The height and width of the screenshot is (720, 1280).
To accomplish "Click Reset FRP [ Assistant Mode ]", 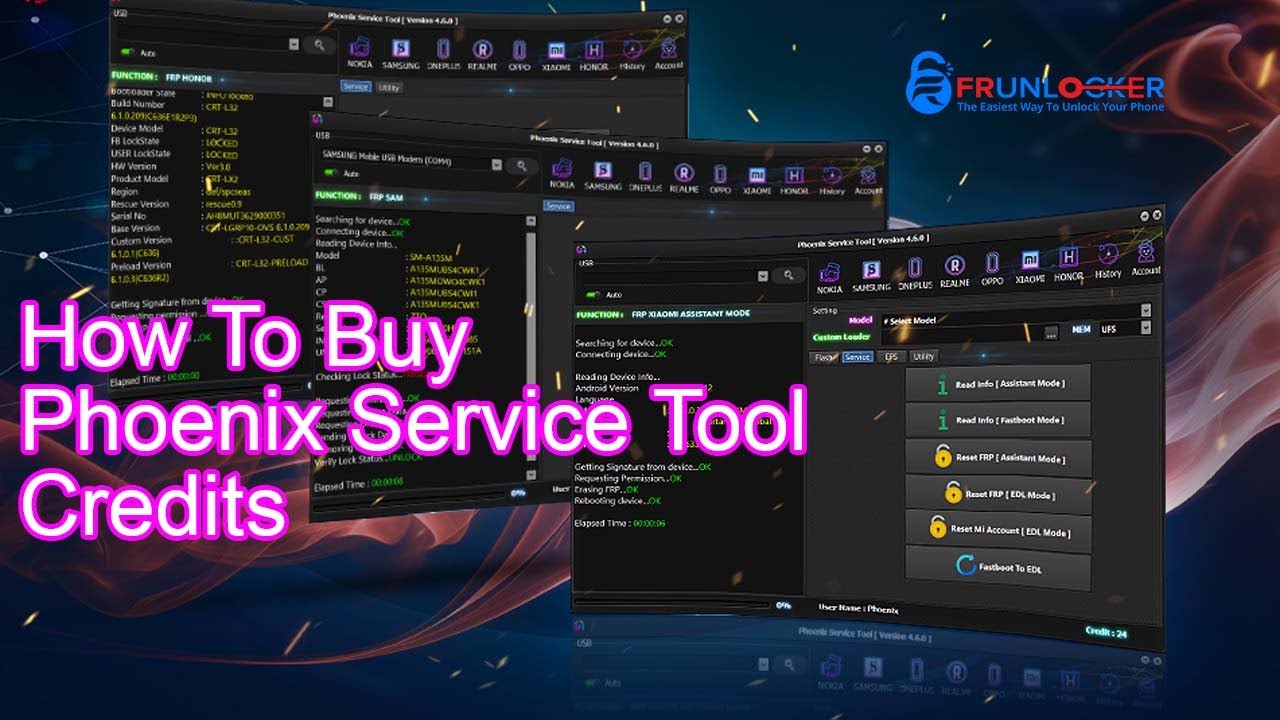I will click(998, 457).
